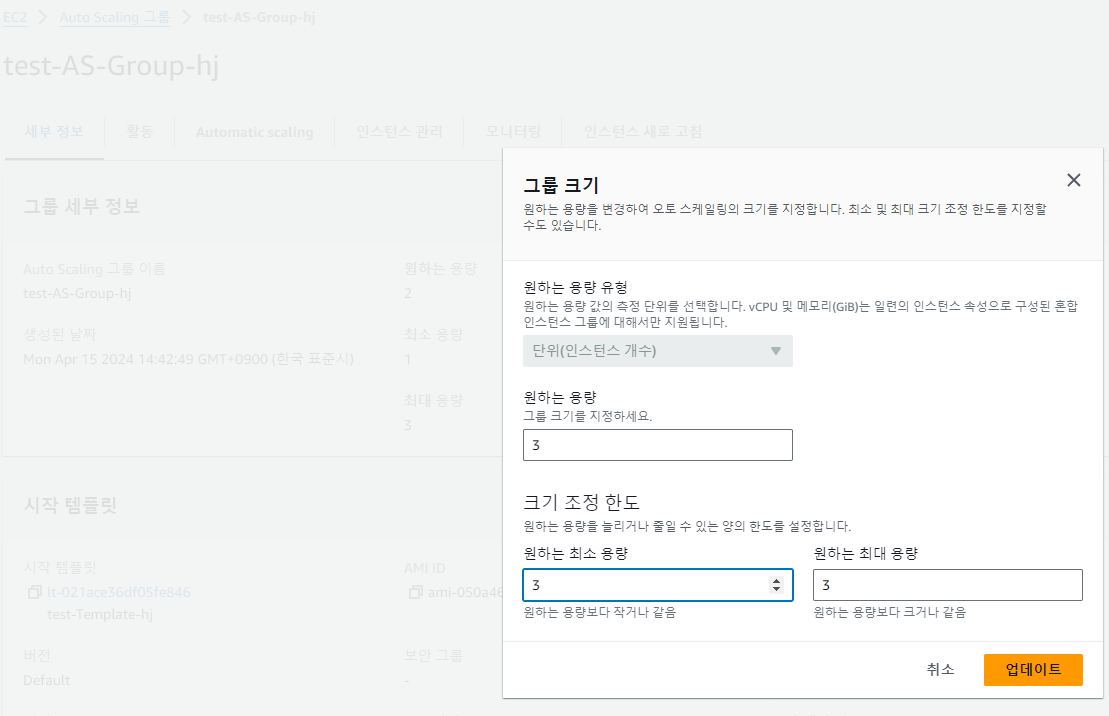
Task: Open the 모니터링 tab
Action: coord(513,132)
